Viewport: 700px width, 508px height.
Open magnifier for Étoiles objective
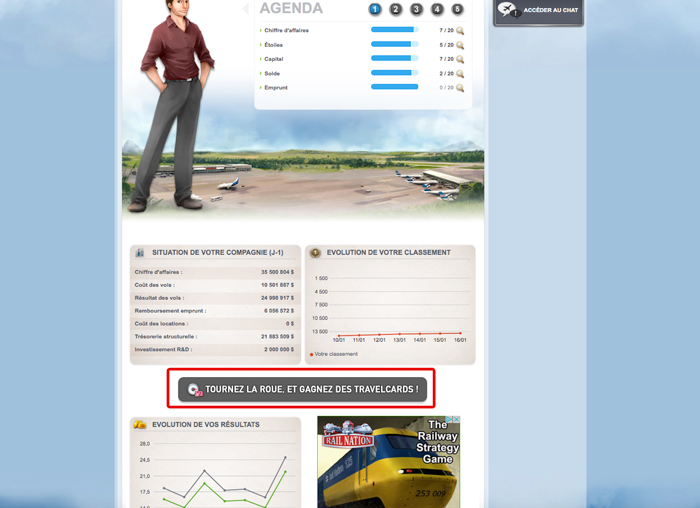460,45
